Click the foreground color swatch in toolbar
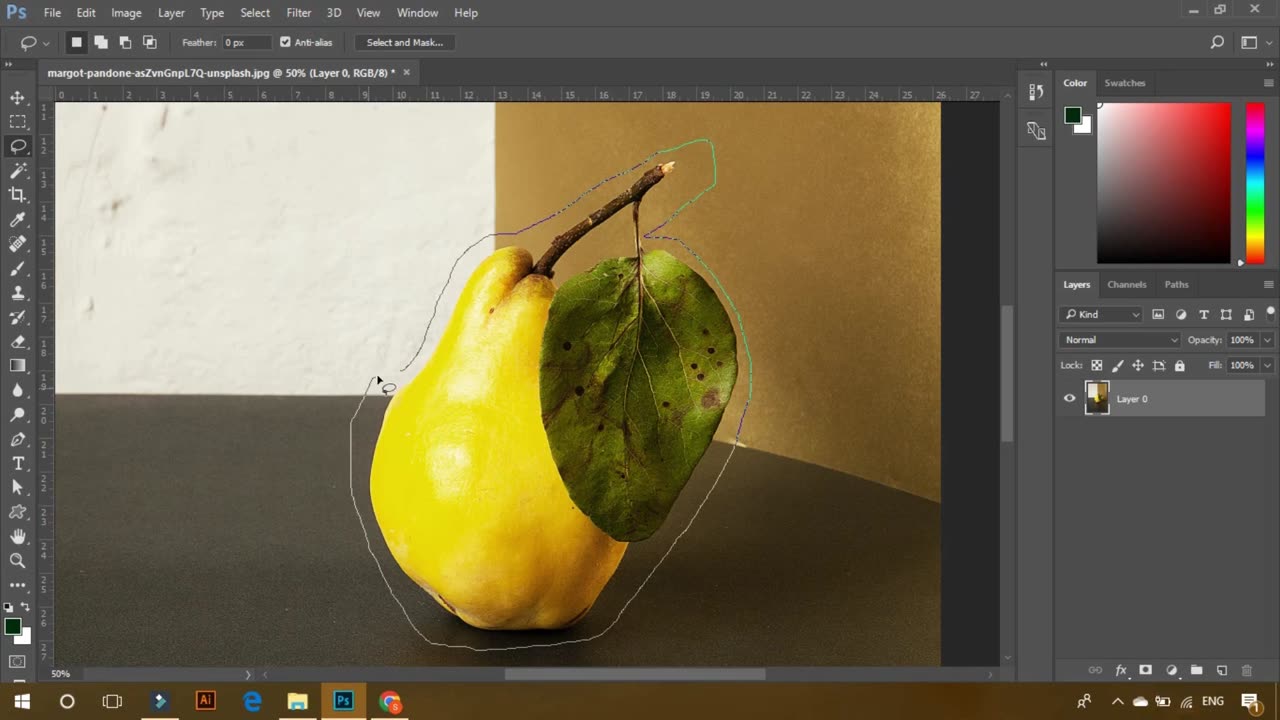This screenshot has width=1280, height=720. 12,626
